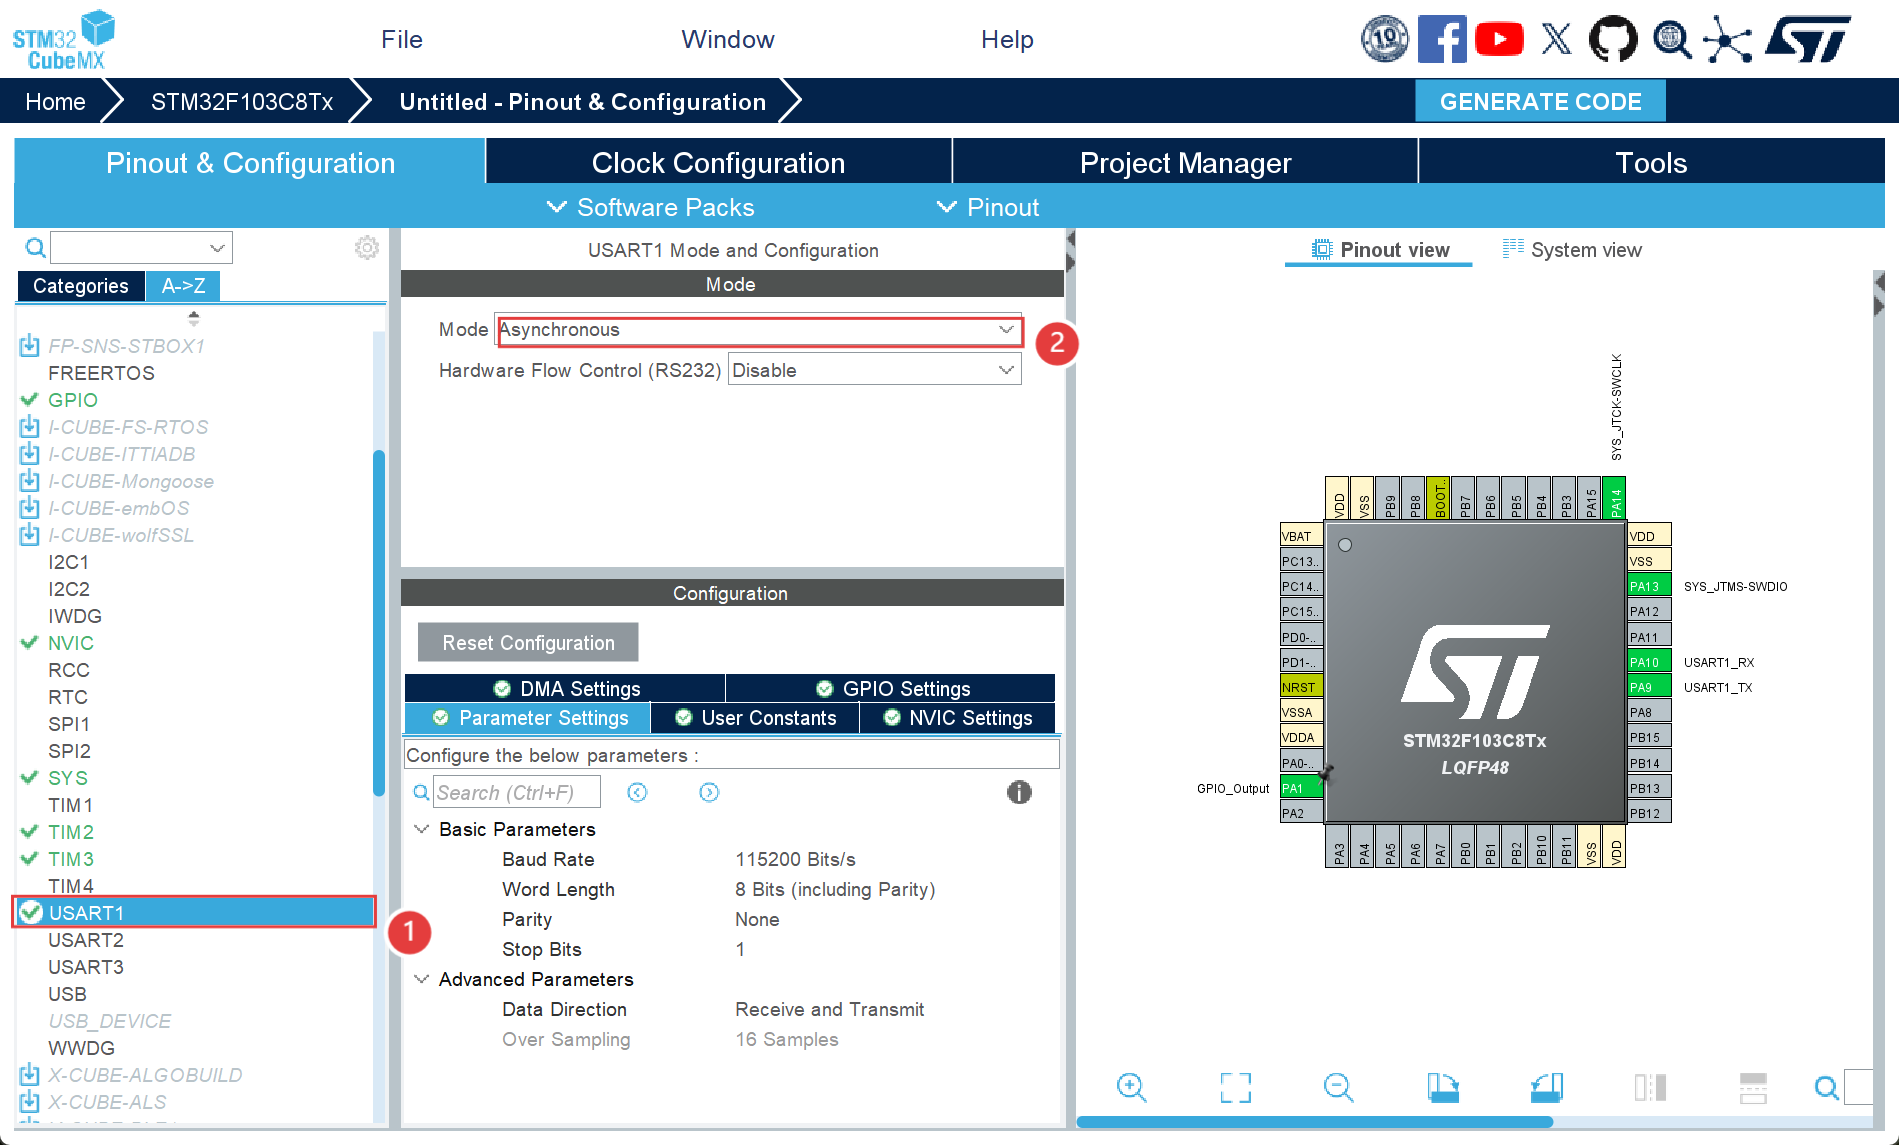Click the Baud Rate value 115200 Bits/s
1899x1145 pixels.
[795, 859]
